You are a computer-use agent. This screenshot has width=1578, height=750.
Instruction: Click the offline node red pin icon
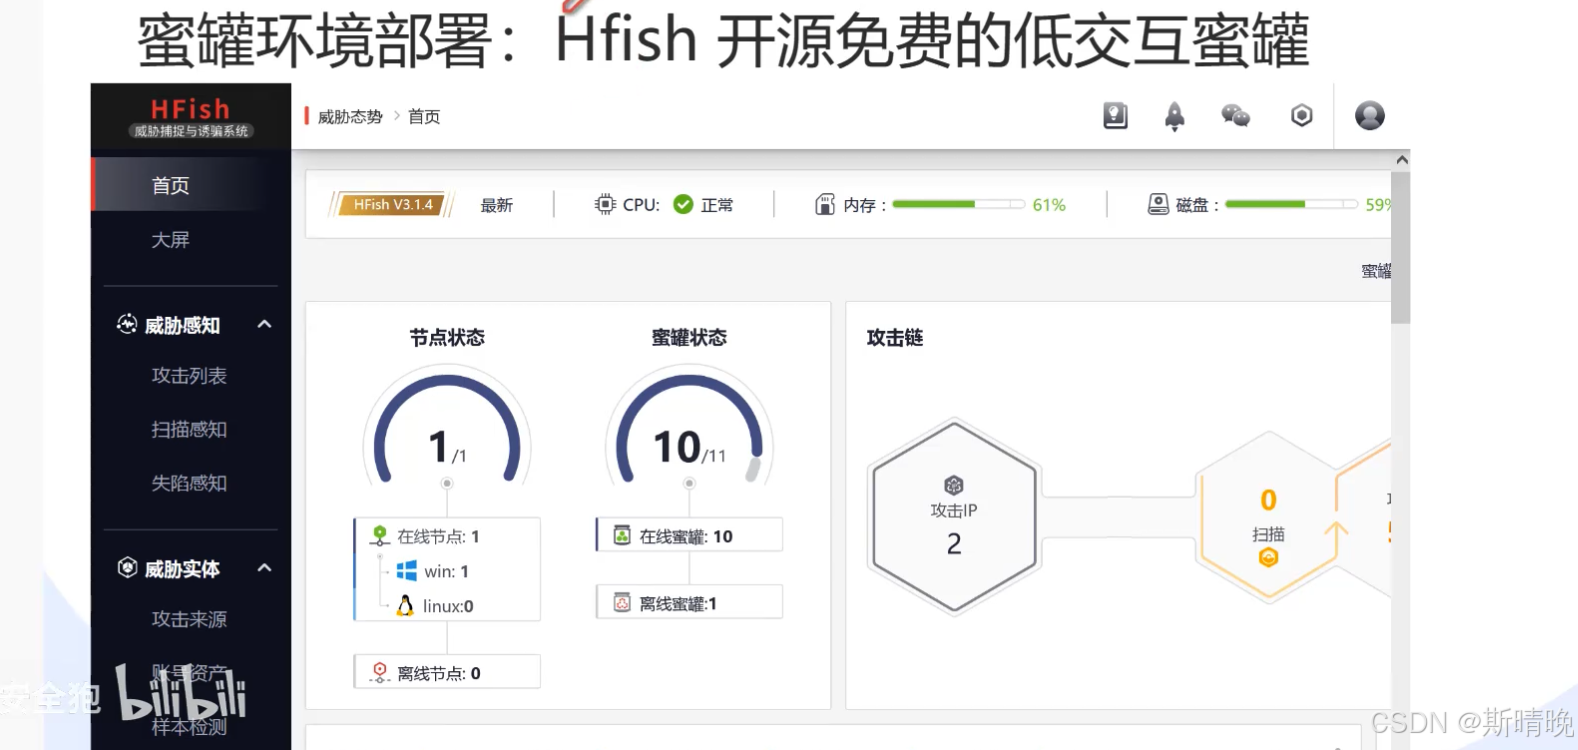pyautogui.click(x=380, y=672)
